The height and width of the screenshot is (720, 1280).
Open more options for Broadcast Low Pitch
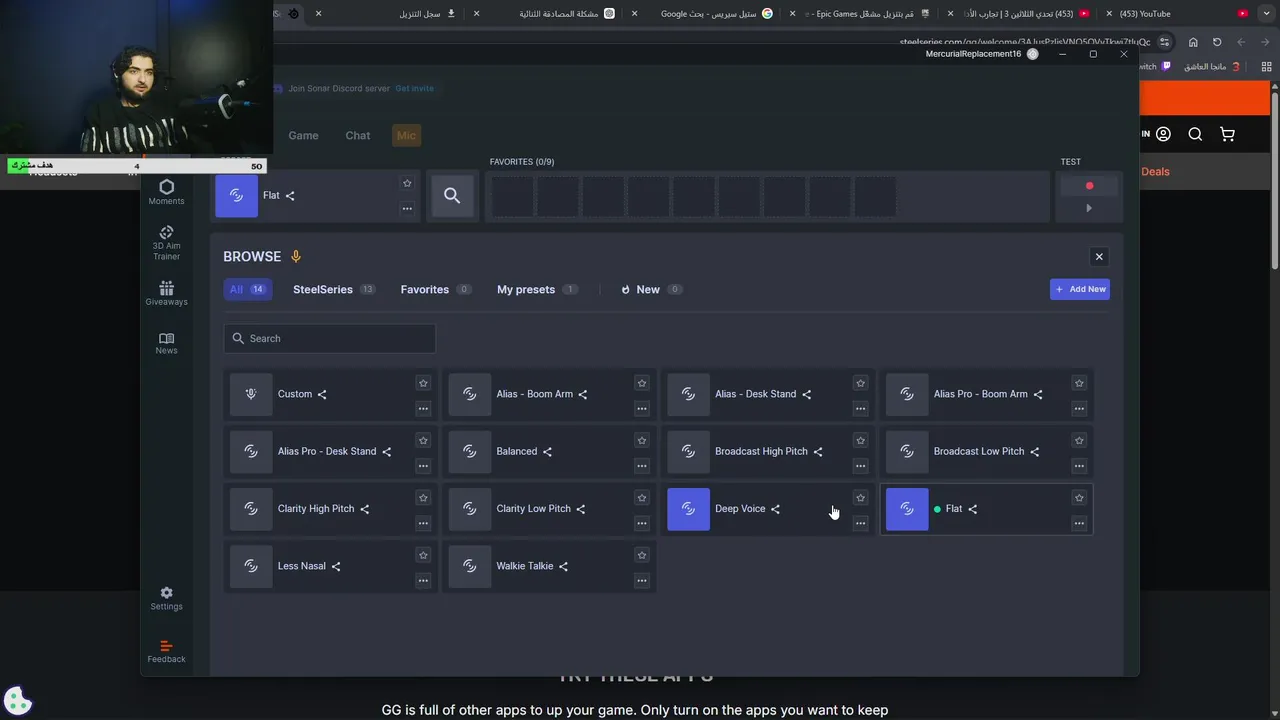pyautogui.click(x=1079, y=465)
